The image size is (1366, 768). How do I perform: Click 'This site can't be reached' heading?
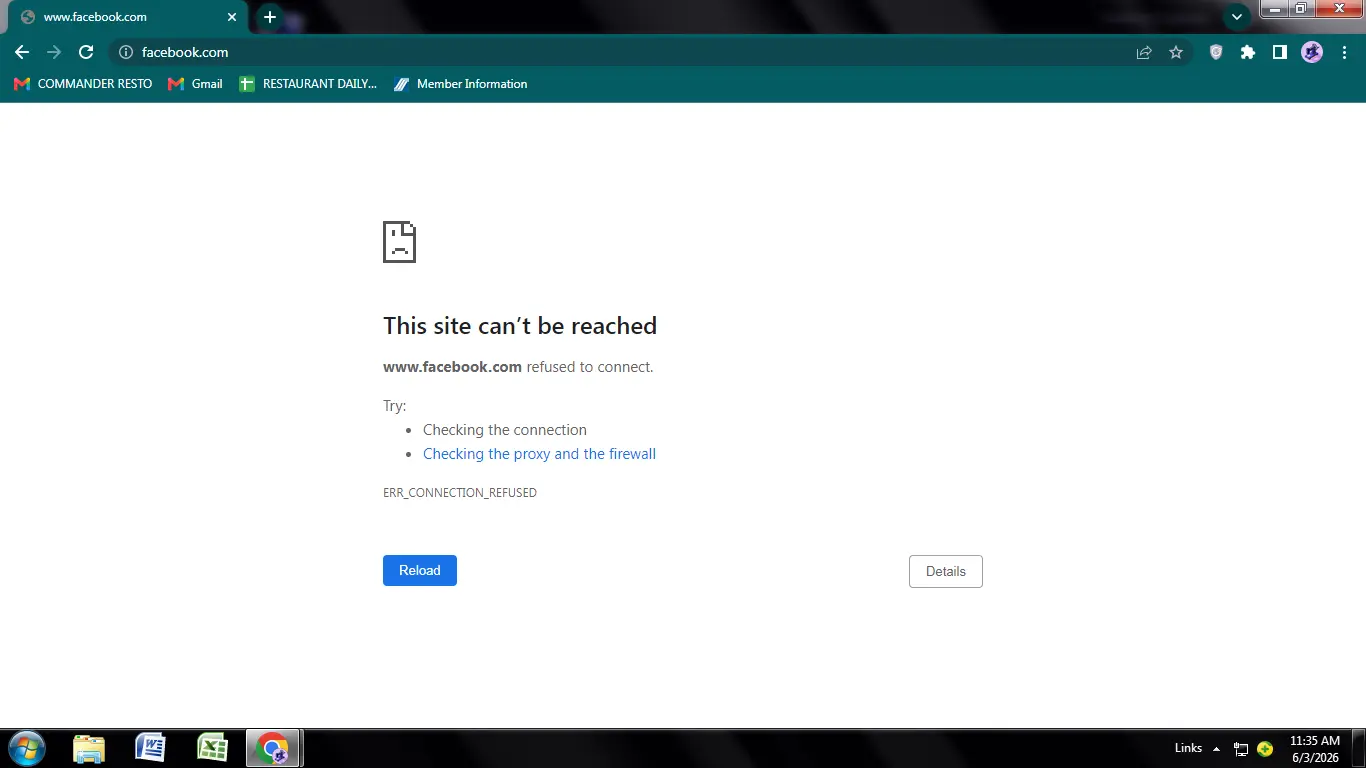[x=520, y=326]
